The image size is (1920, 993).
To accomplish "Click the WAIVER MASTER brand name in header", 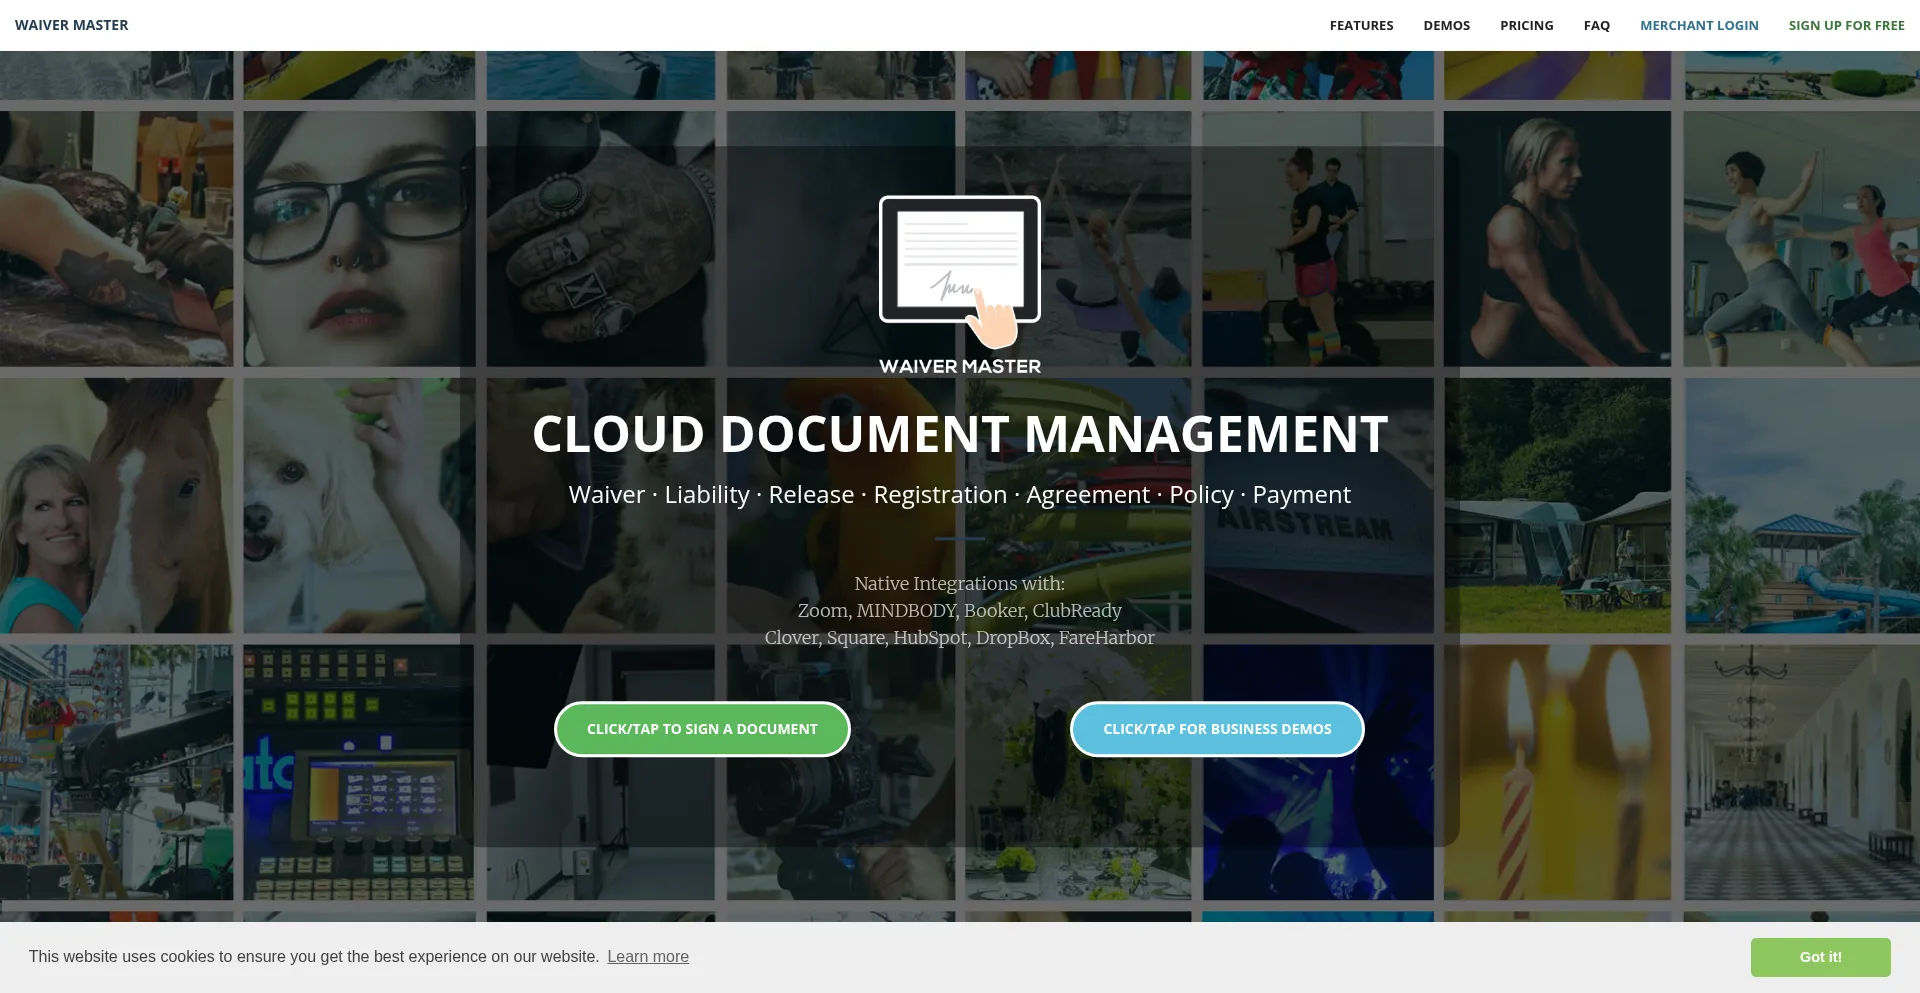I will click(x=72, y=25).
